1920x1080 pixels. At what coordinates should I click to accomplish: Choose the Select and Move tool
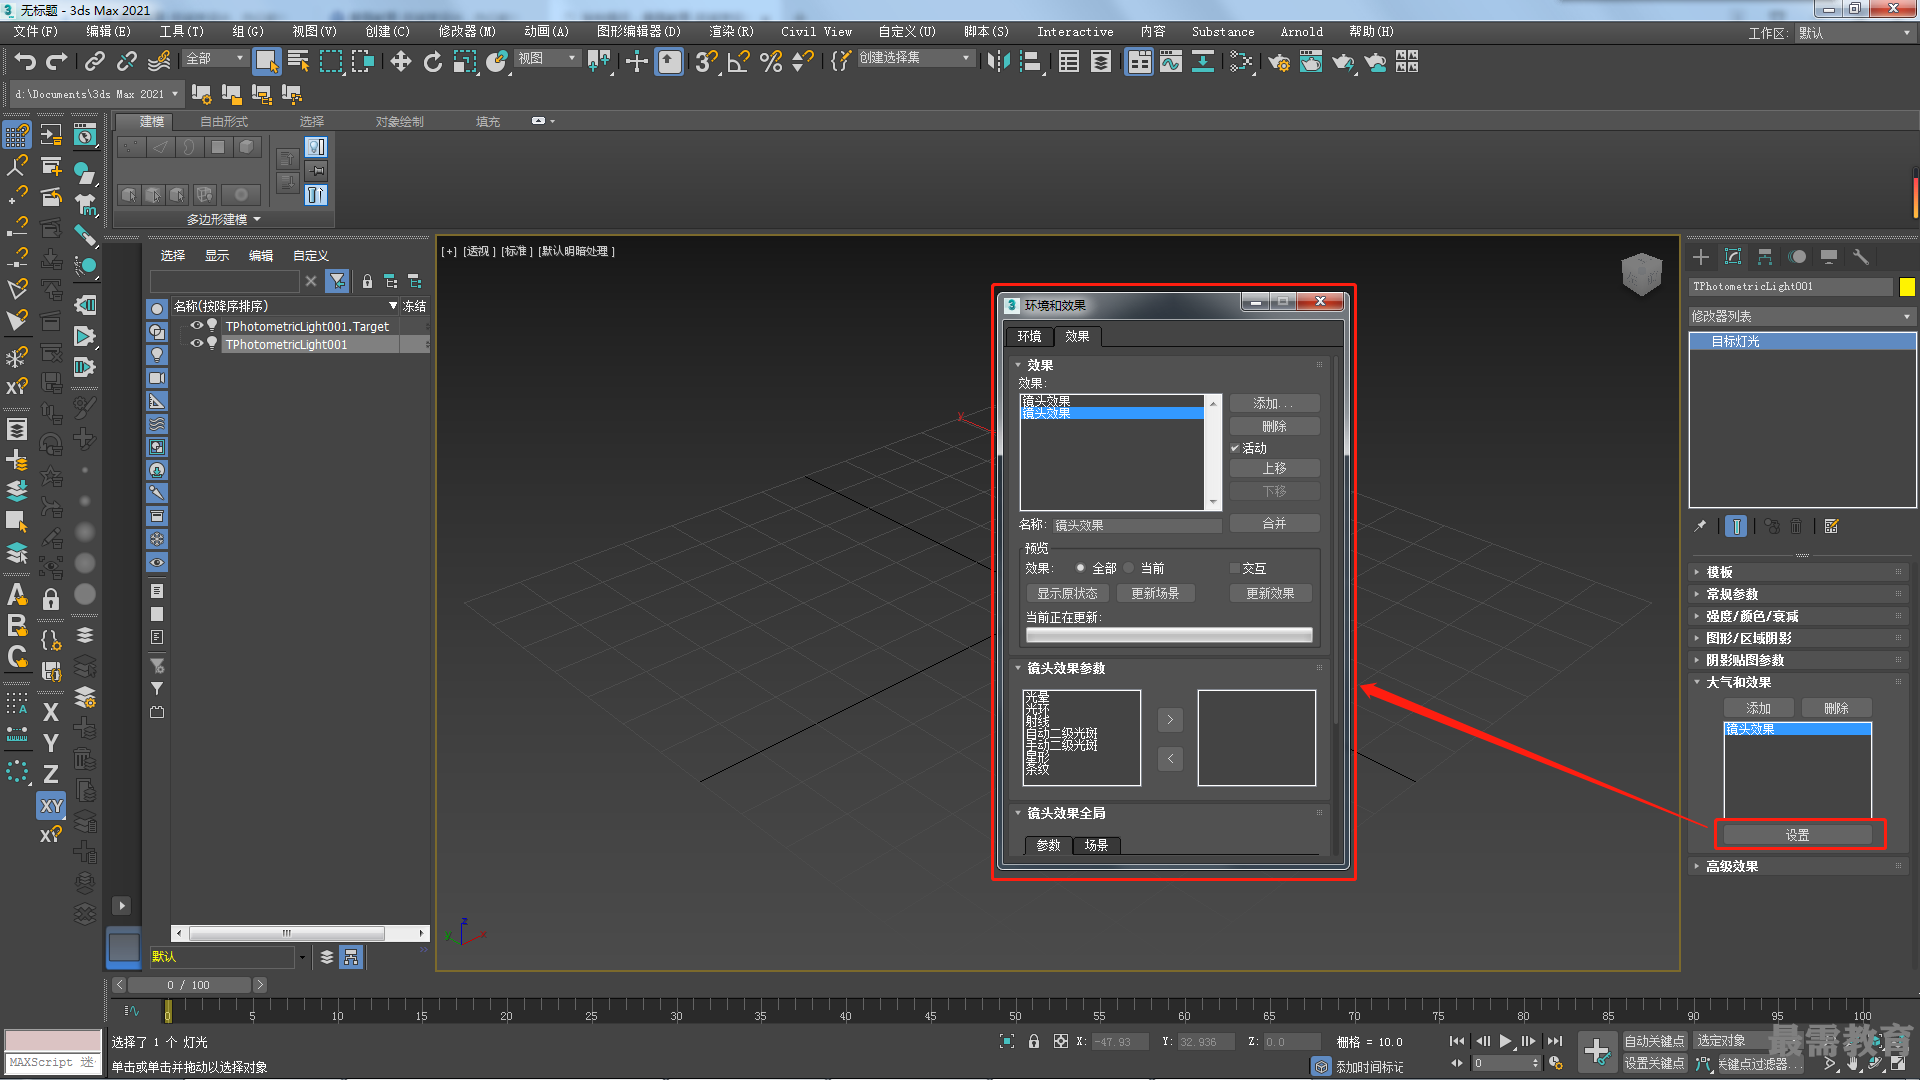click(401, 62)
